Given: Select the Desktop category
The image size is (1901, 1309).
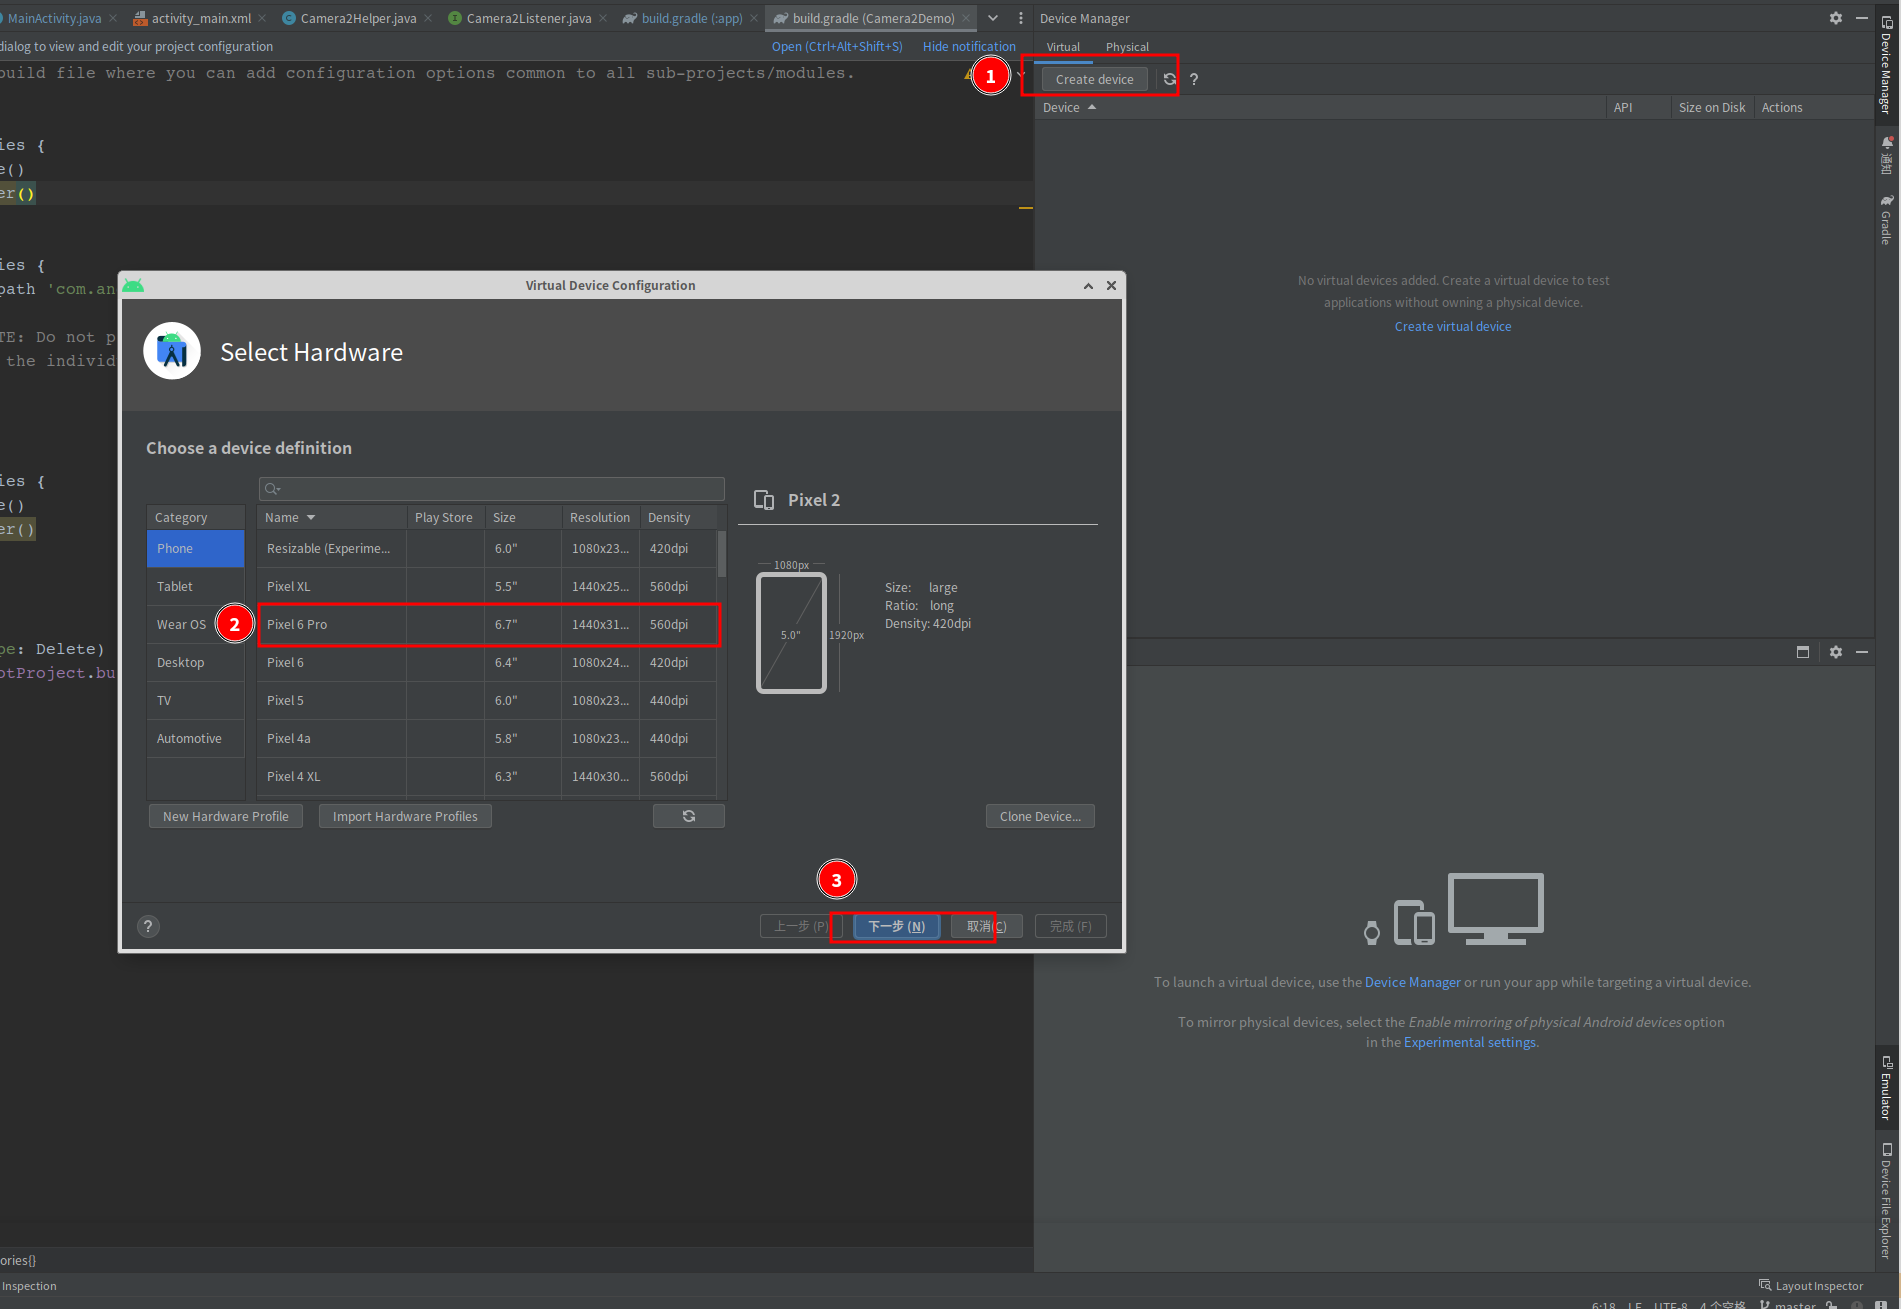Looking at the screenshot, I should (x=196, y=663).
